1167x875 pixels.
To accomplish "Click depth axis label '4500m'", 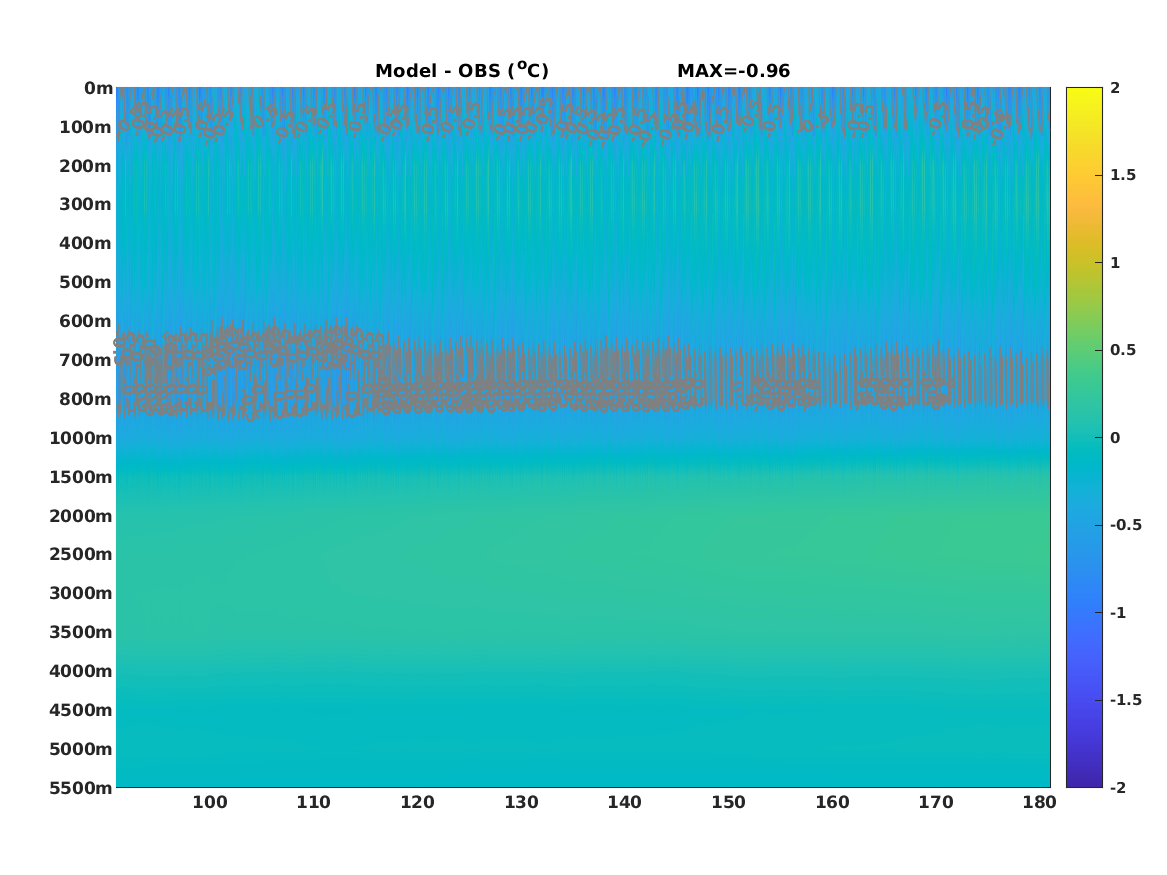I will (81, 710).
